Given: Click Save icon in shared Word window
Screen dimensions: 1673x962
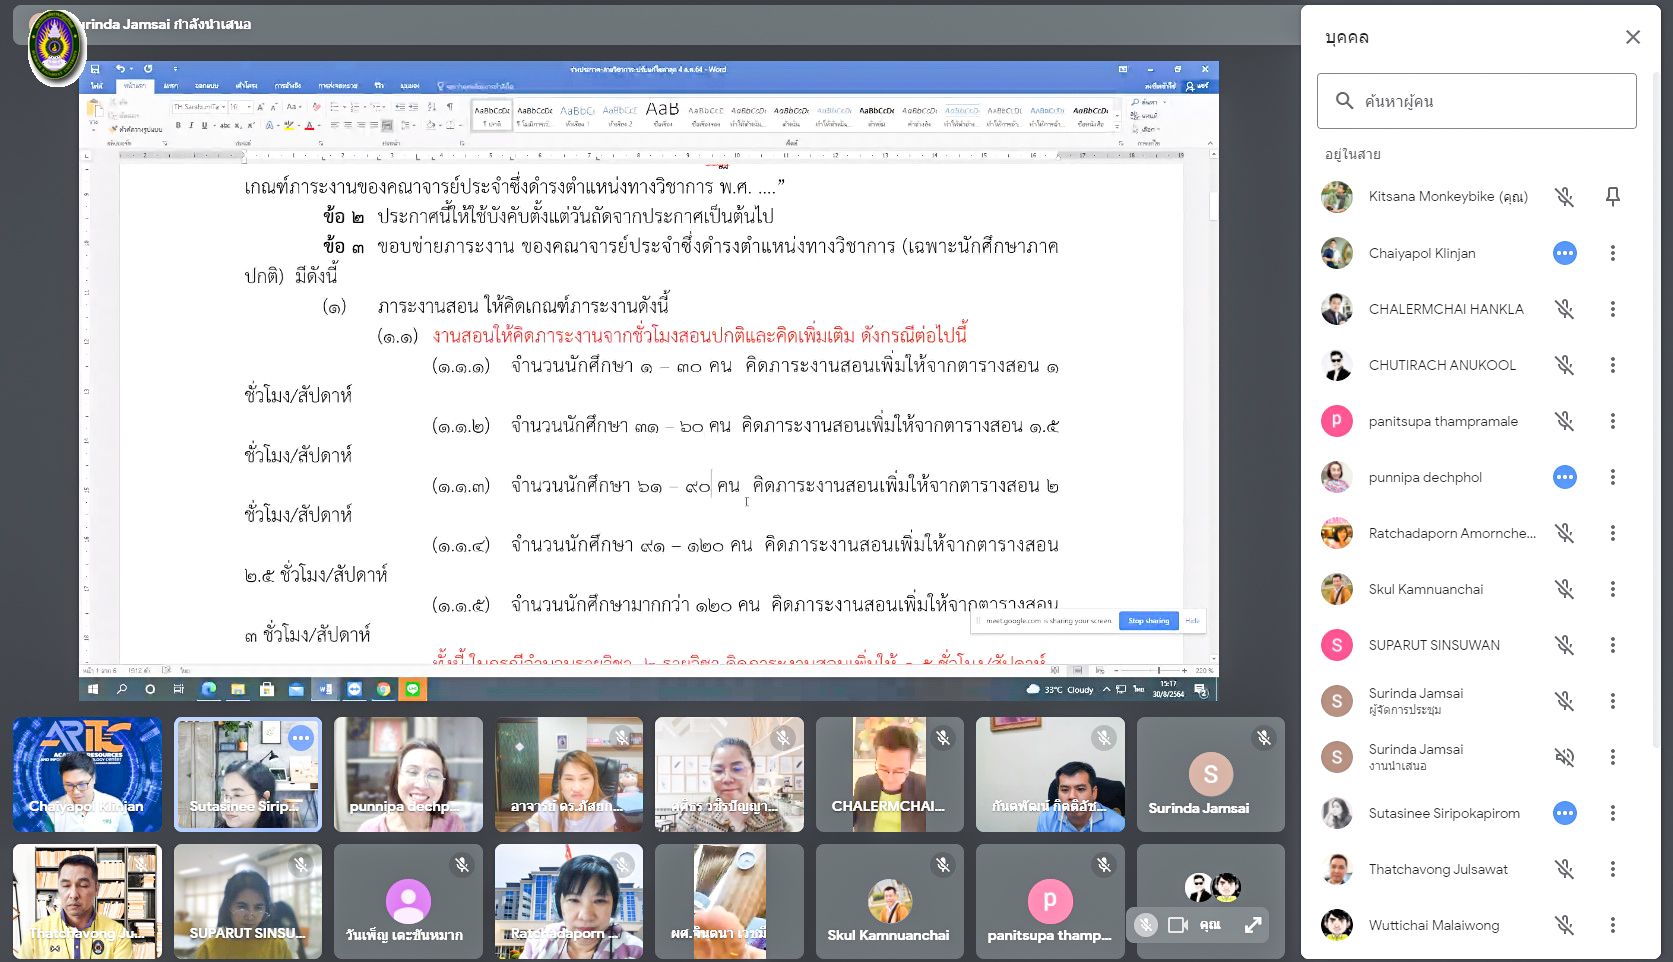Looking at the screenshot, I should tap(95, 69).
